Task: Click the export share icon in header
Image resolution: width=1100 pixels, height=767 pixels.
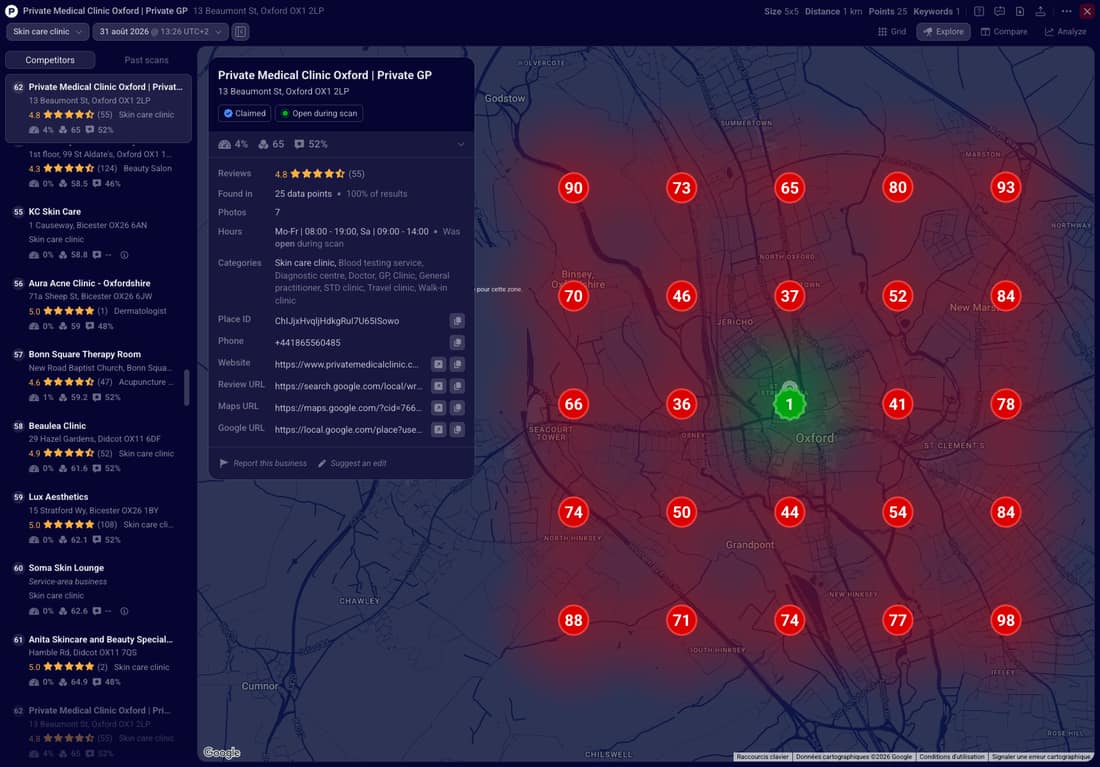Action: pyautogui.click(x=1040, y=11)
